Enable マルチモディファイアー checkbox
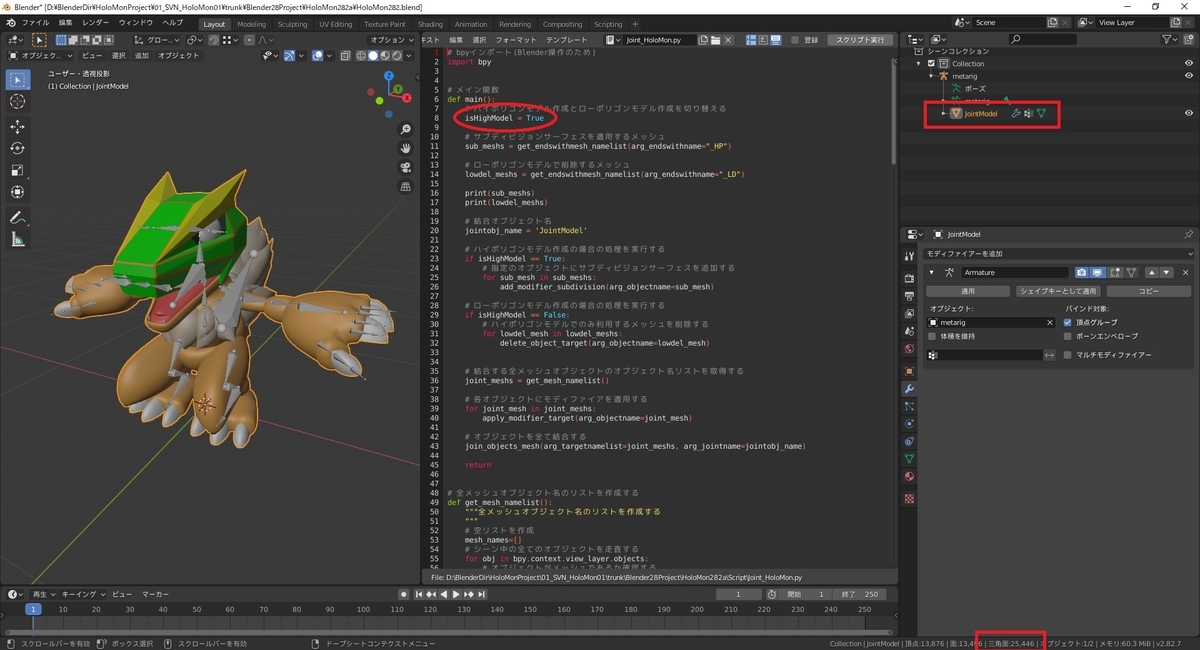Screen dimensions: 1200x650 pyautogui.click(x=1068, y=355)
